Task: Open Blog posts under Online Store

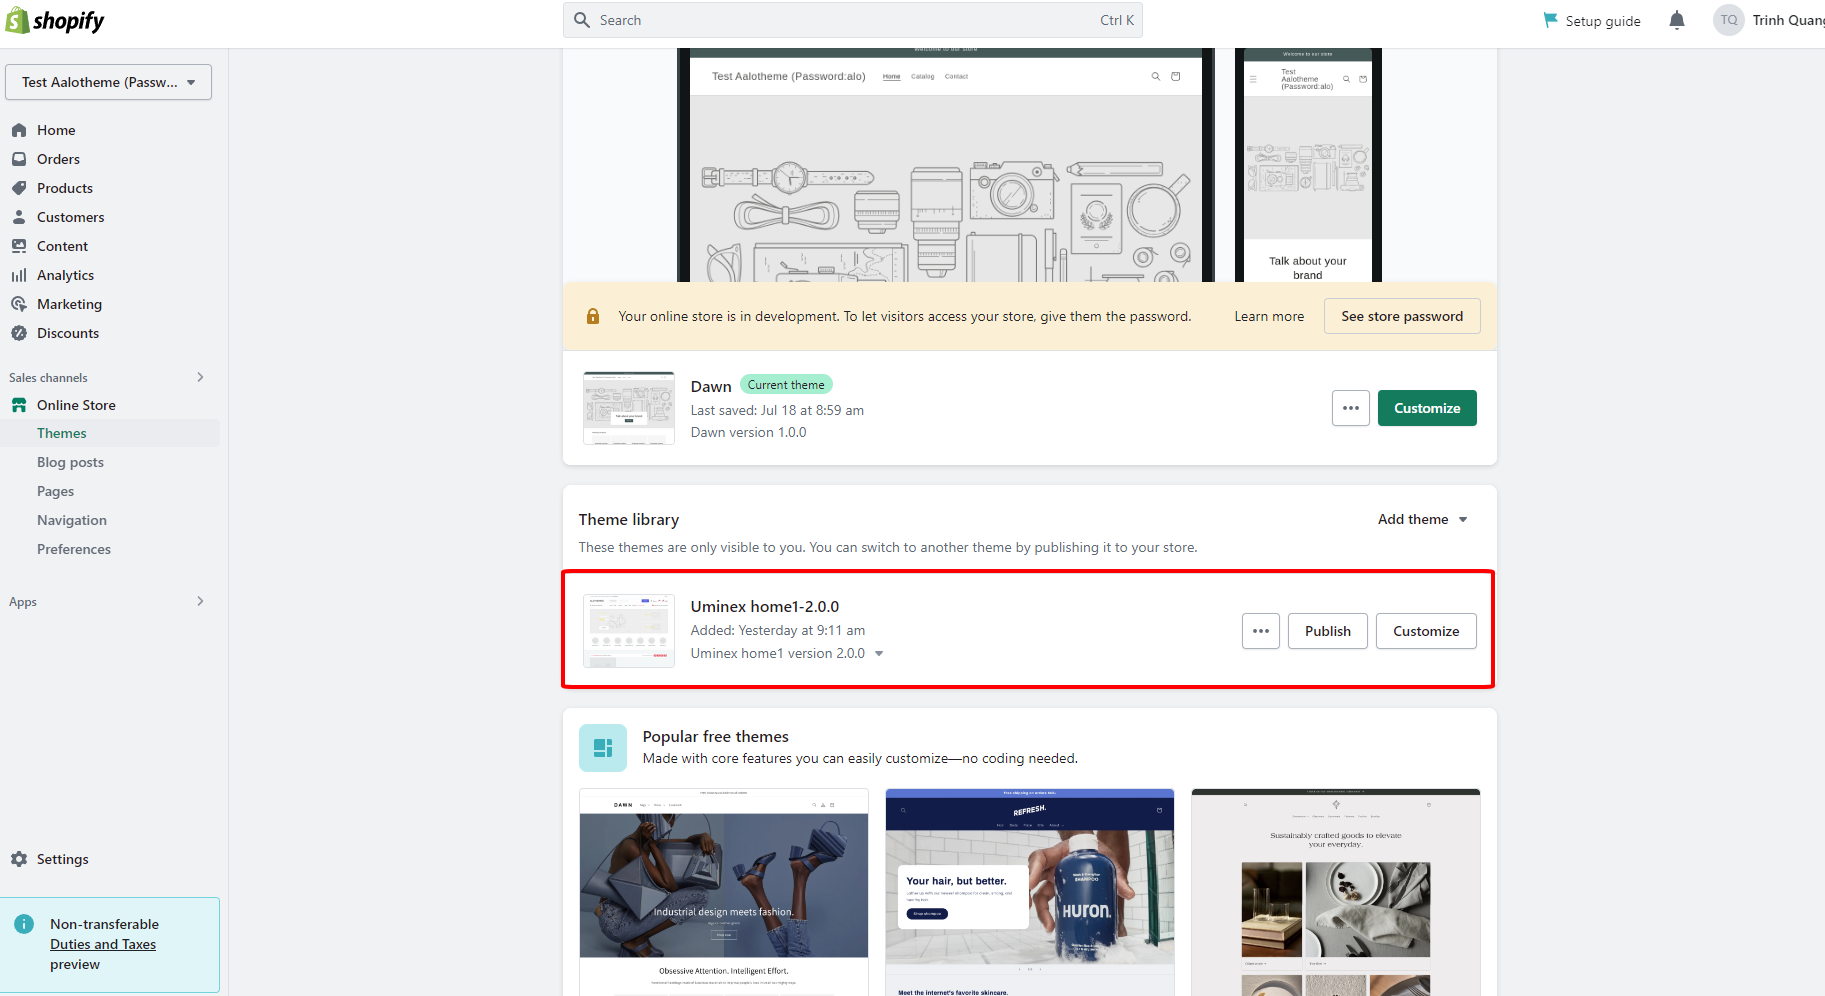Action: (70, 462)
